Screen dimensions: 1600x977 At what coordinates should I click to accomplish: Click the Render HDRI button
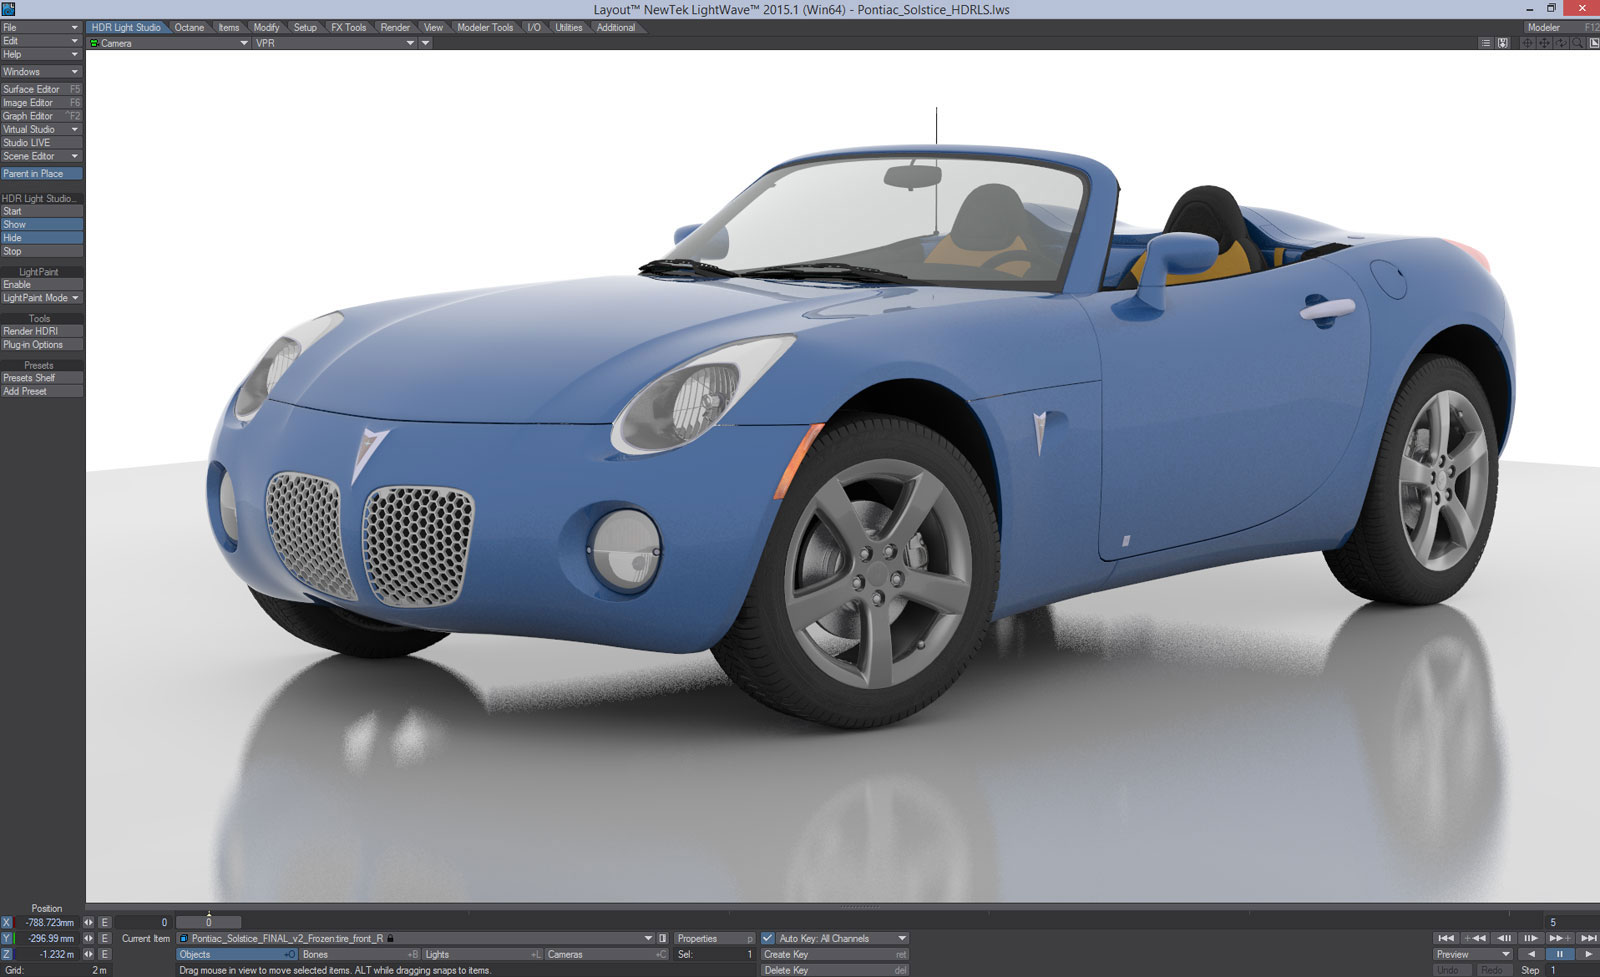[x=41, y=331]
